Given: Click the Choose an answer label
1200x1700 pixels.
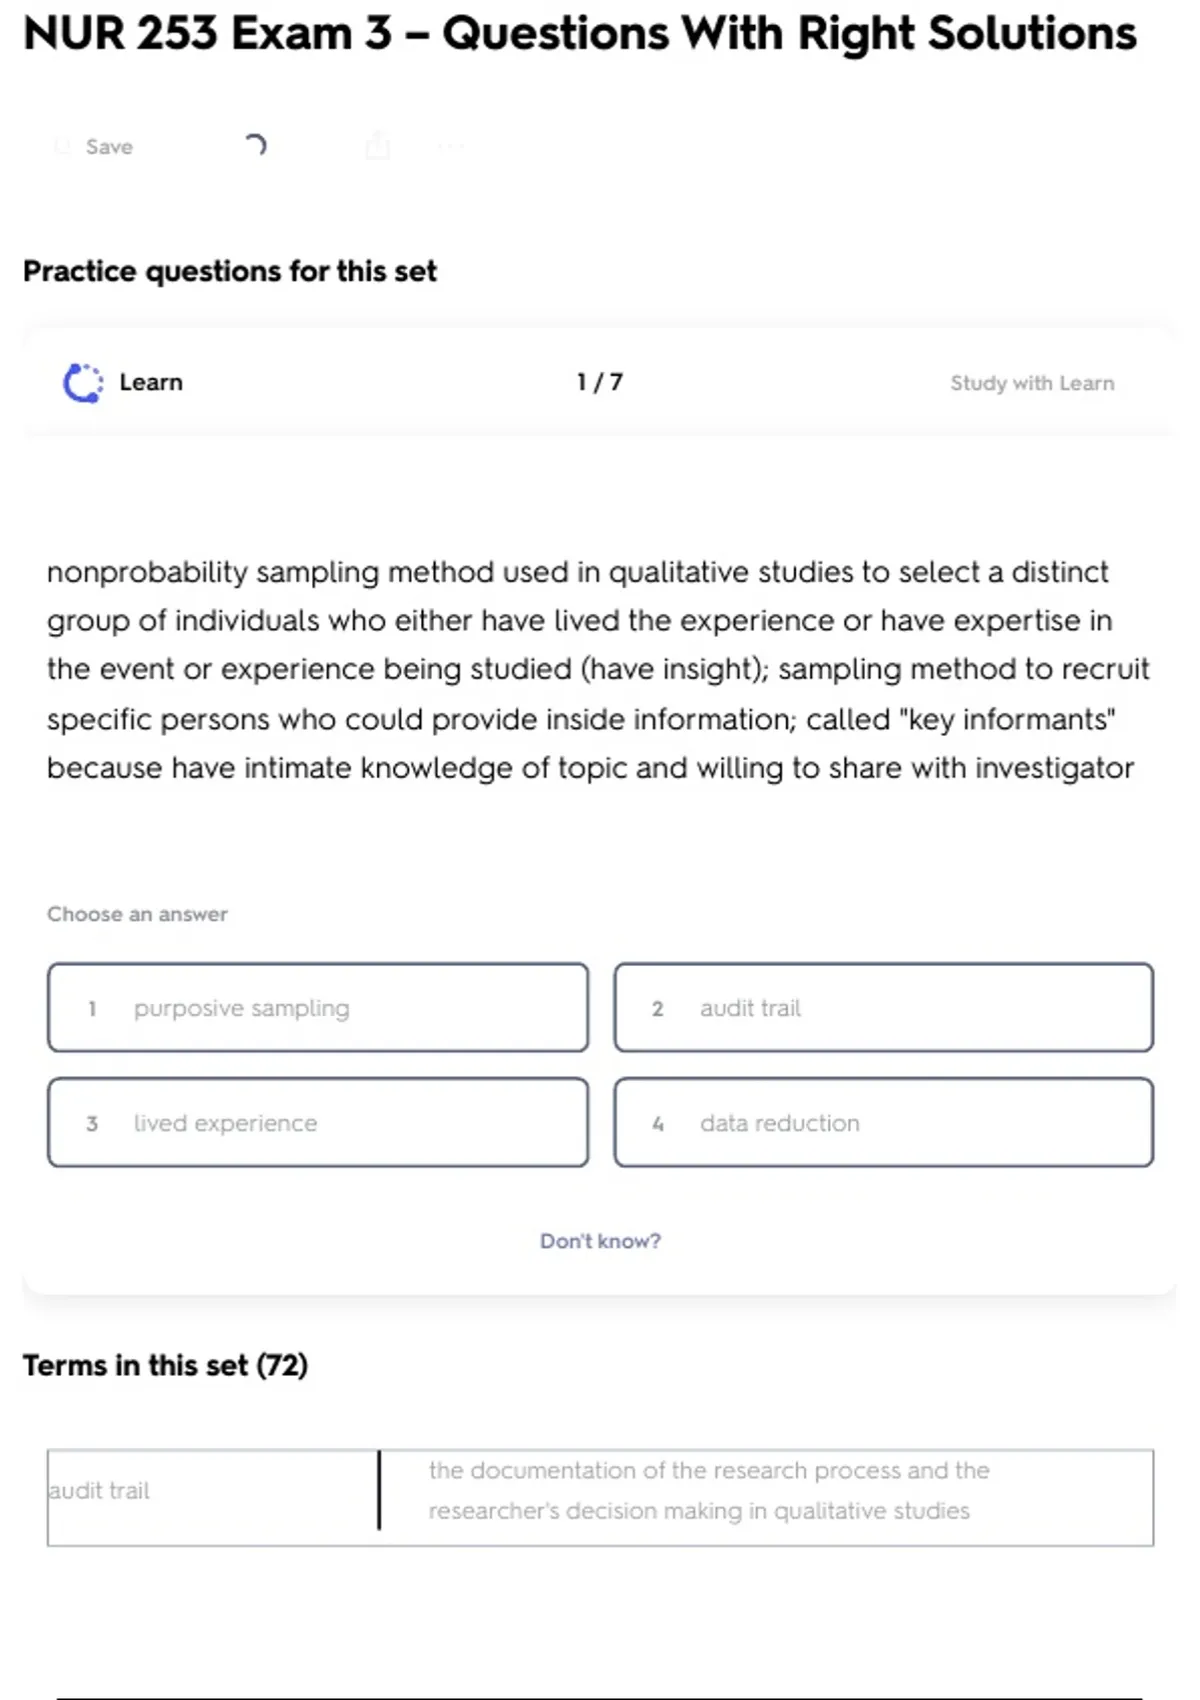Looking at the screenshot, I should click(137, 914).
